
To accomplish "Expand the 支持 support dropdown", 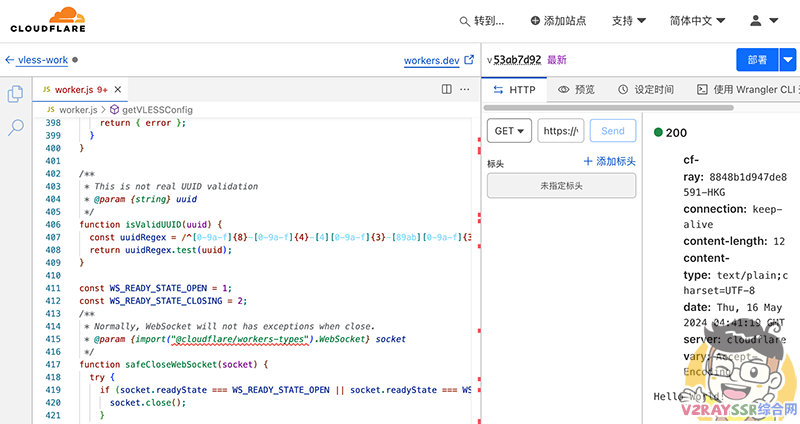I will [628, 21].
